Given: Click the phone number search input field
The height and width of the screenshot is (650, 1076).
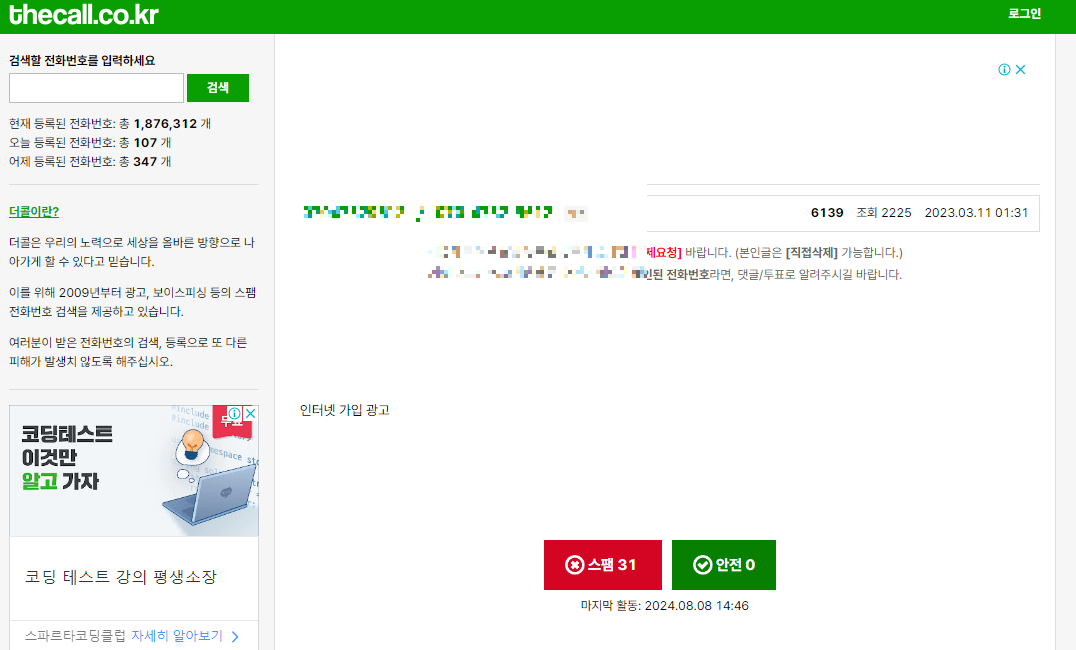Looking at the screenshot, I should click(96, 88).
